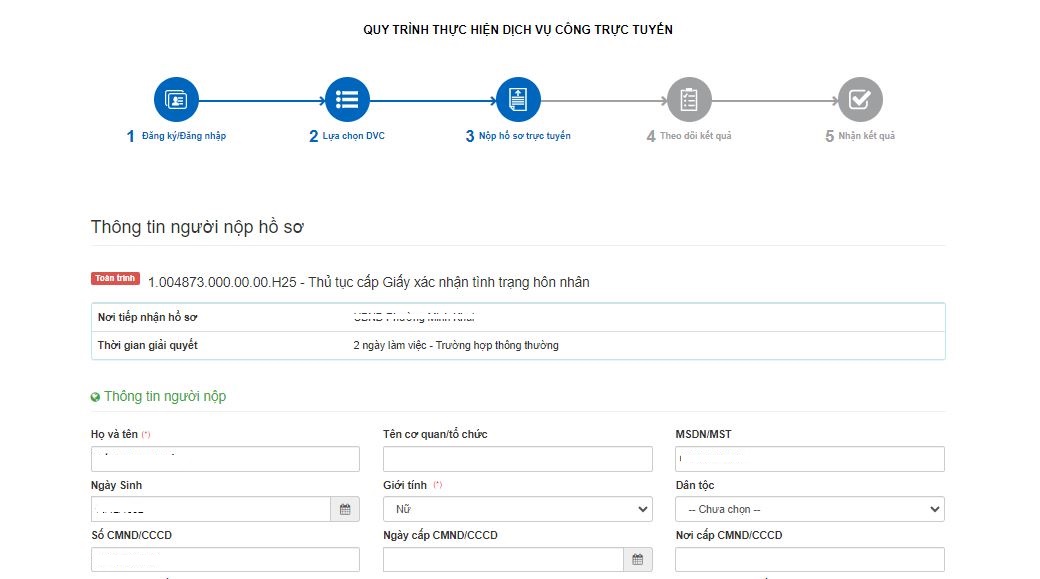Click the Theo dõi kết quả step icon
The width and height of the screenshot is (1040, 579).
point(688,99)
